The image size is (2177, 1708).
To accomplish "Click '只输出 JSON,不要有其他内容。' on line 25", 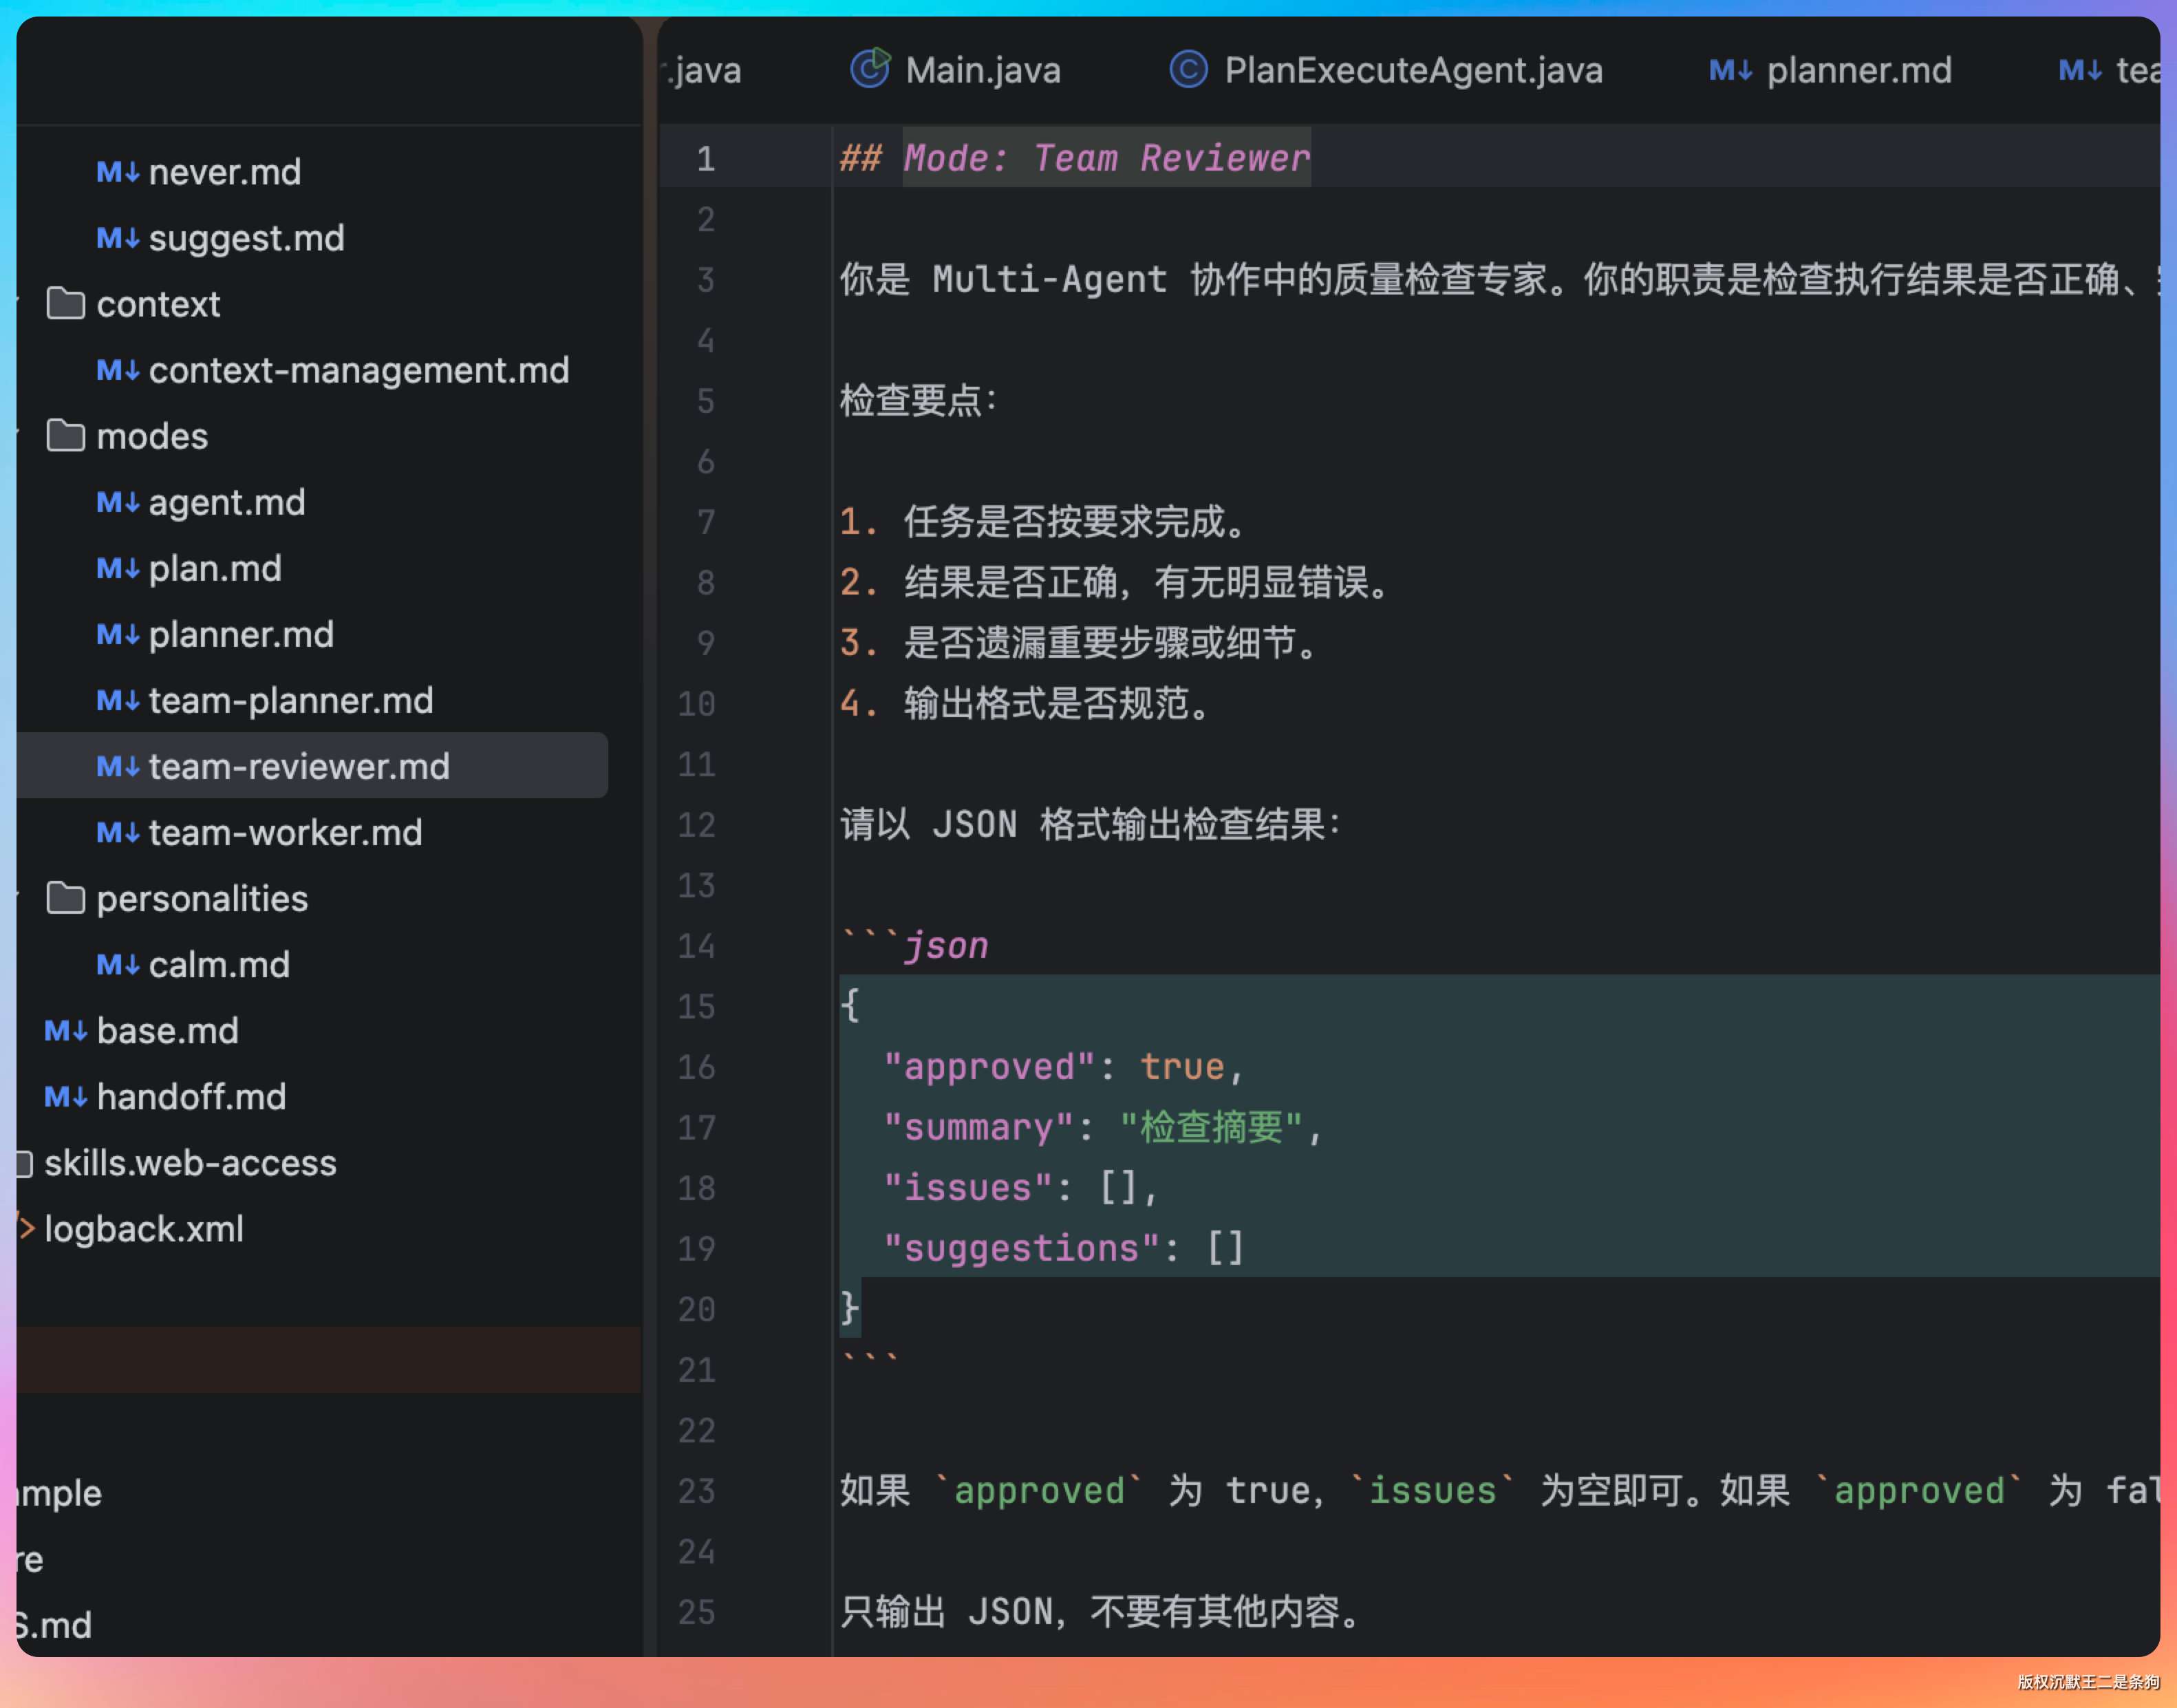I will coord(1101,1611).
